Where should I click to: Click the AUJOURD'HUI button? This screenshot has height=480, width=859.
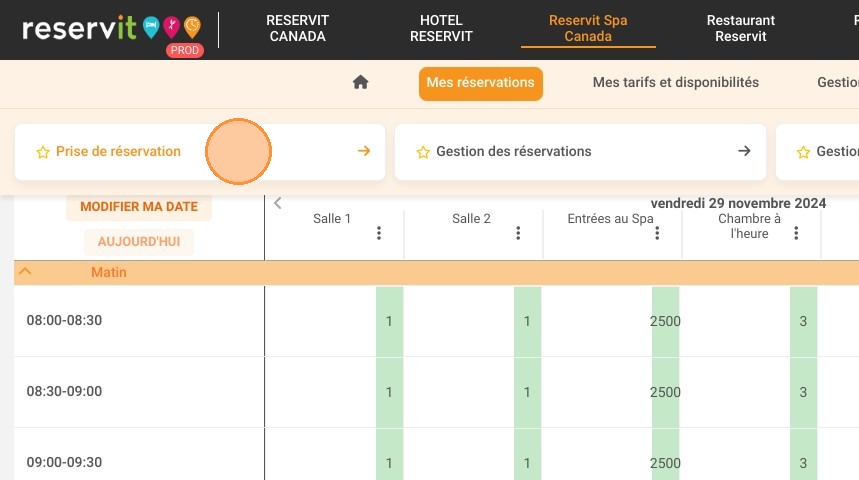(x=139, y=242)
